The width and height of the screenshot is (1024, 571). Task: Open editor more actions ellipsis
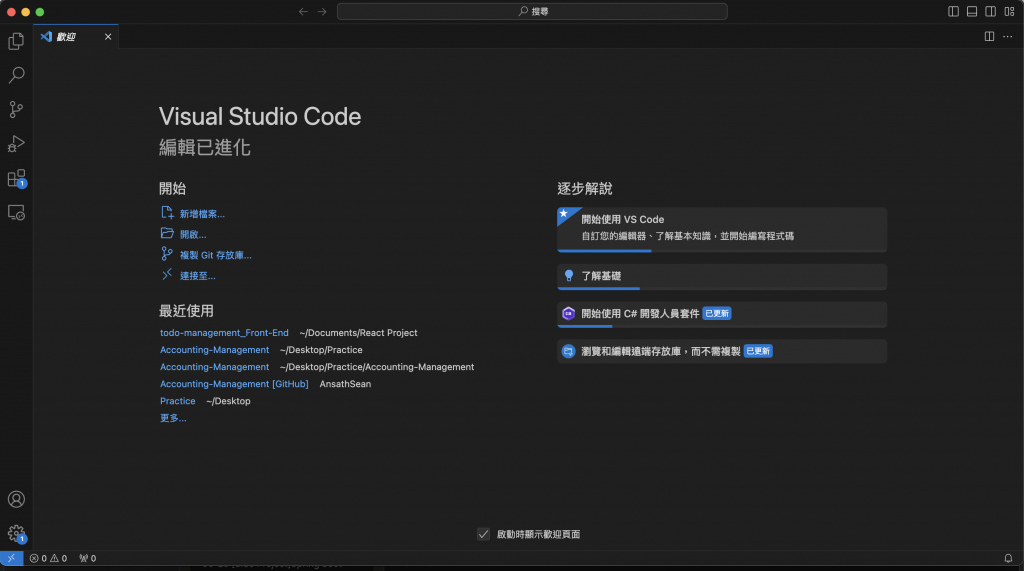point(1008,37)
